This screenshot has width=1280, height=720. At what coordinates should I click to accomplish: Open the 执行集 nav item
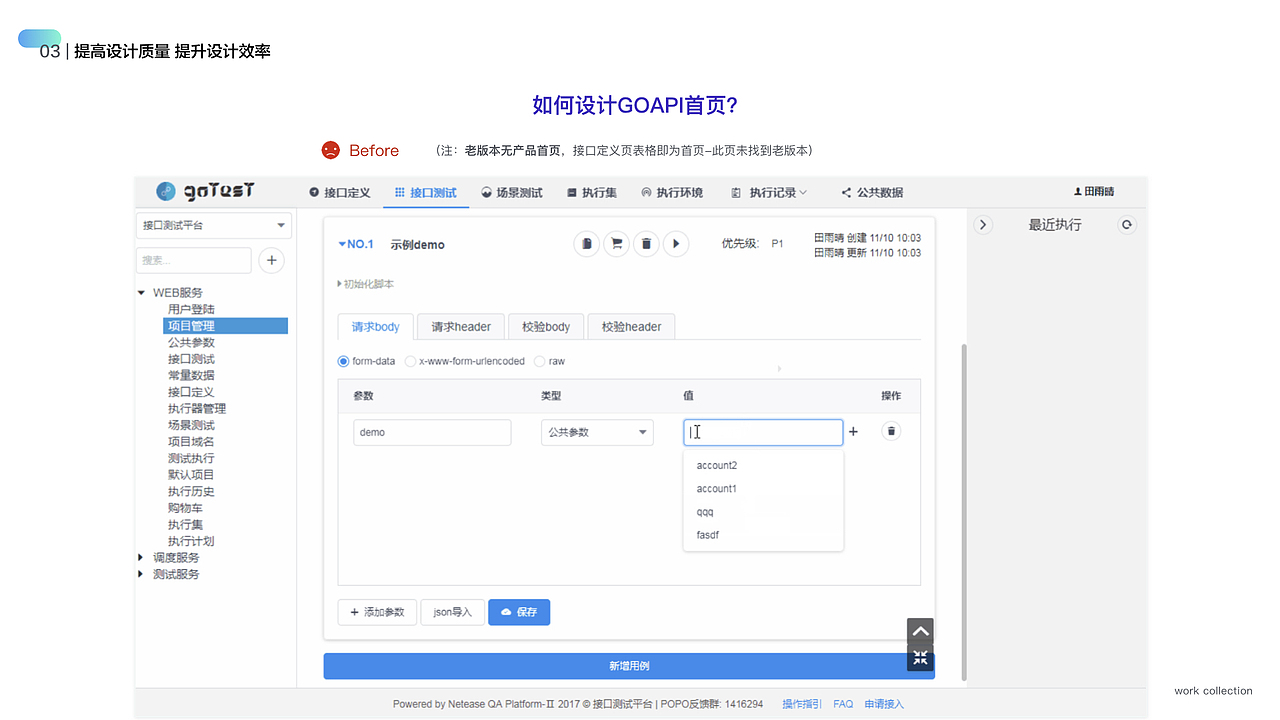pos(592,192)
